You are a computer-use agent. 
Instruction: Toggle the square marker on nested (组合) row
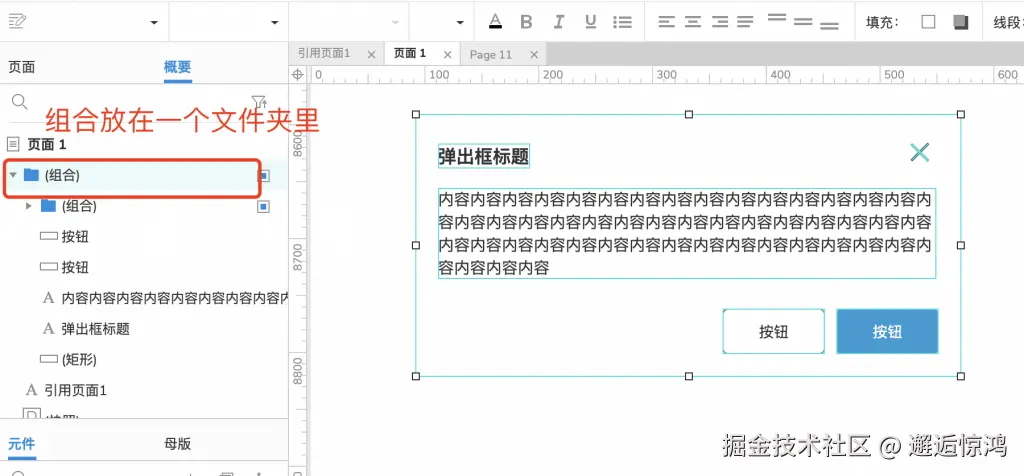coord(264,206)
